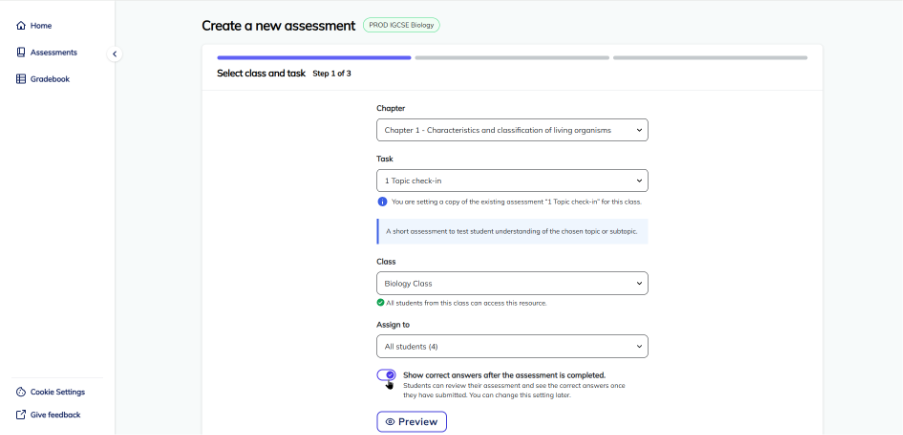Image resolution: width=903 pixels, height=435 pixels.
Task: Click the eye icon on Preview button
Action: [390, 422]
